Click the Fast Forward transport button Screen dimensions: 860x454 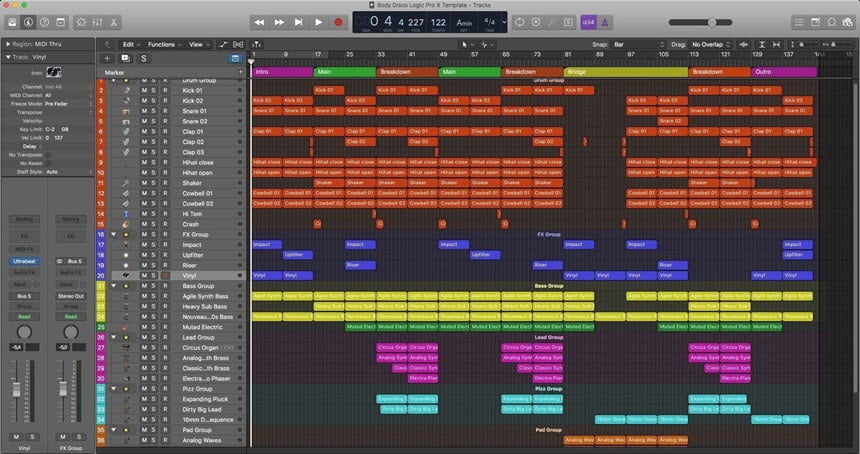point(279,22)
